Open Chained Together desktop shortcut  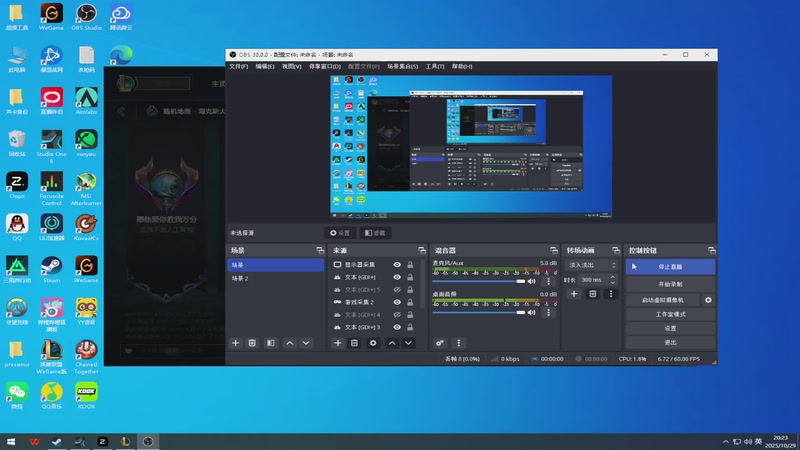tap(86, 357)
